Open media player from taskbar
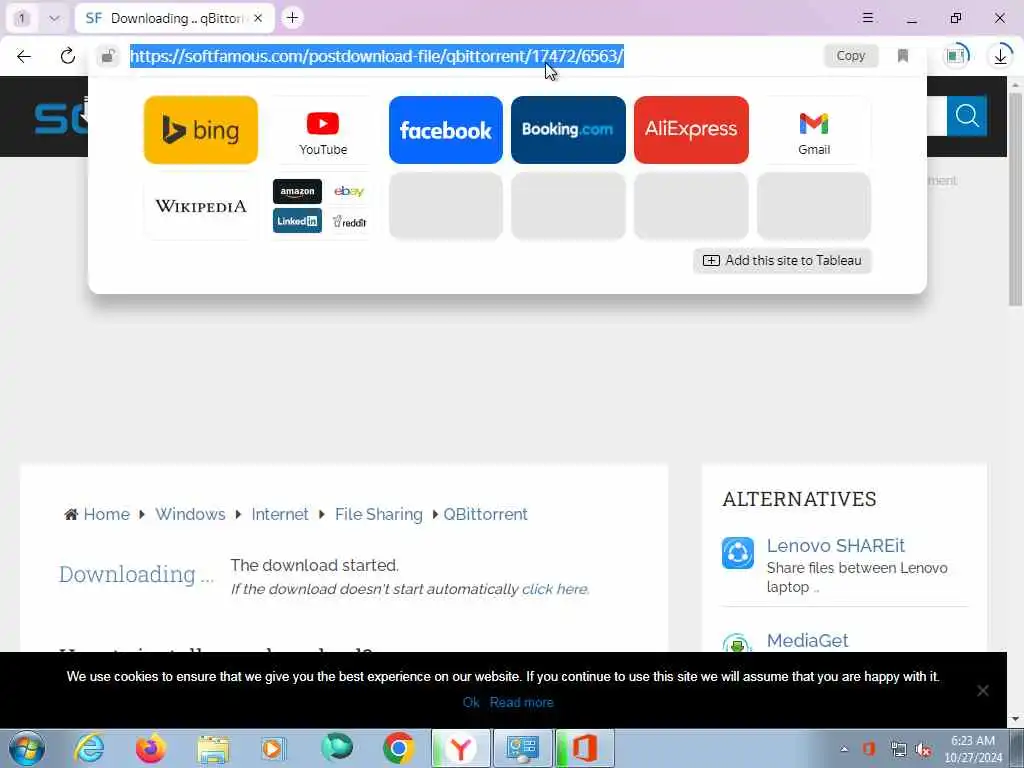 pyautogui.click(x=273, y=748)
